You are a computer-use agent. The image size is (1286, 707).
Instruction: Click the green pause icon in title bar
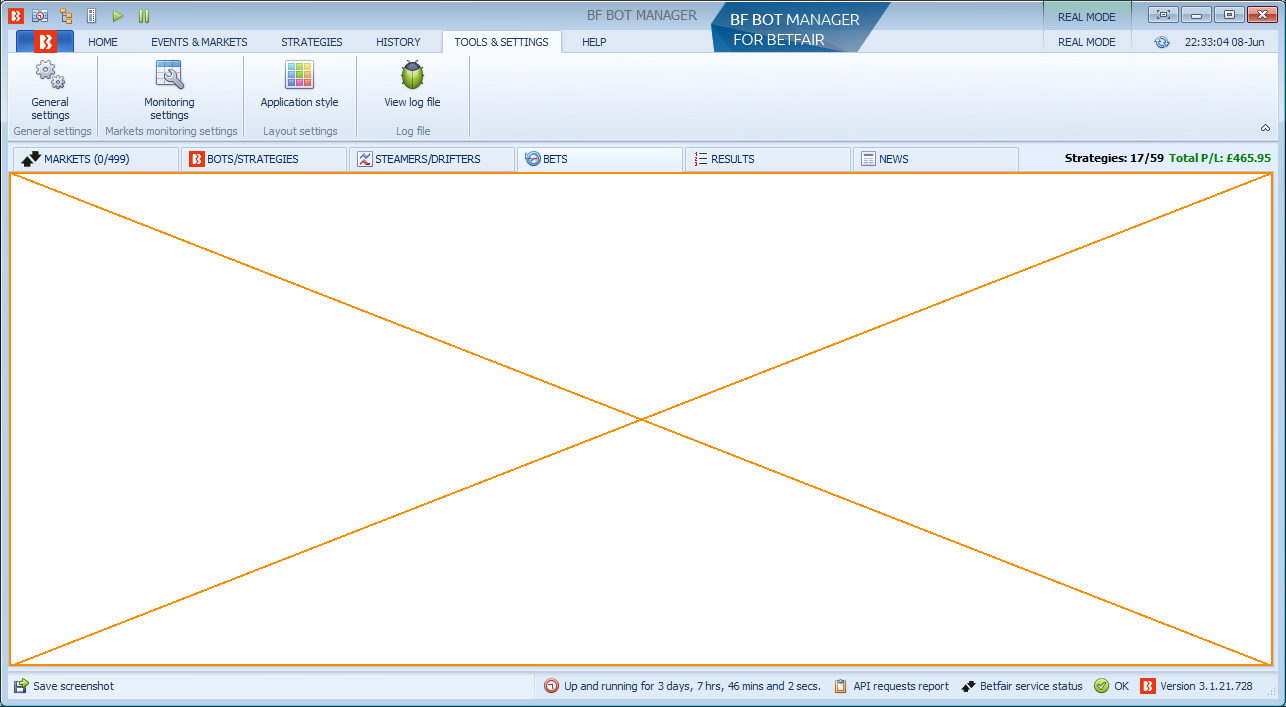pyautogui.click(x=144, y=16)
